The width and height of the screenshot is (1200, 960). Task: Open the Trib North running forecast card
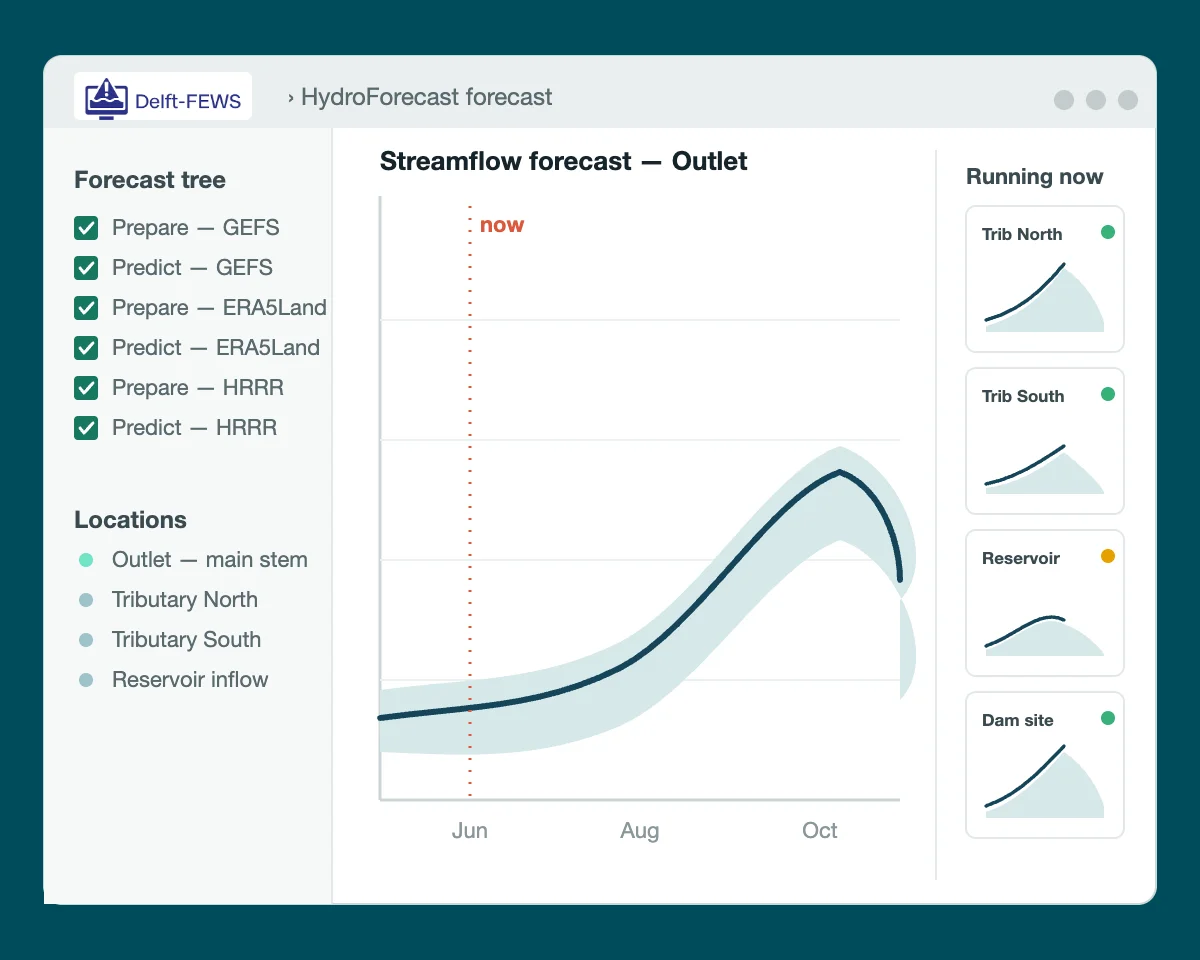point(1045,279)
